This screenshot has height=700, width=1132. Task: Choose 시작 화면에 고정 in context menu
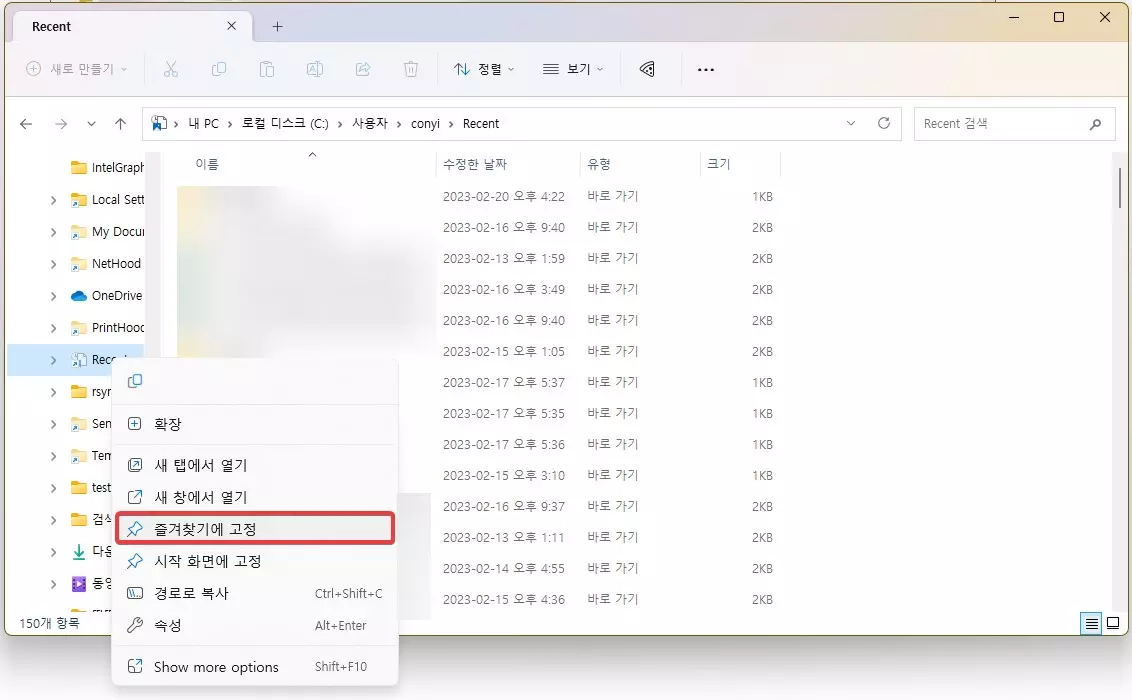coord(255,561)
